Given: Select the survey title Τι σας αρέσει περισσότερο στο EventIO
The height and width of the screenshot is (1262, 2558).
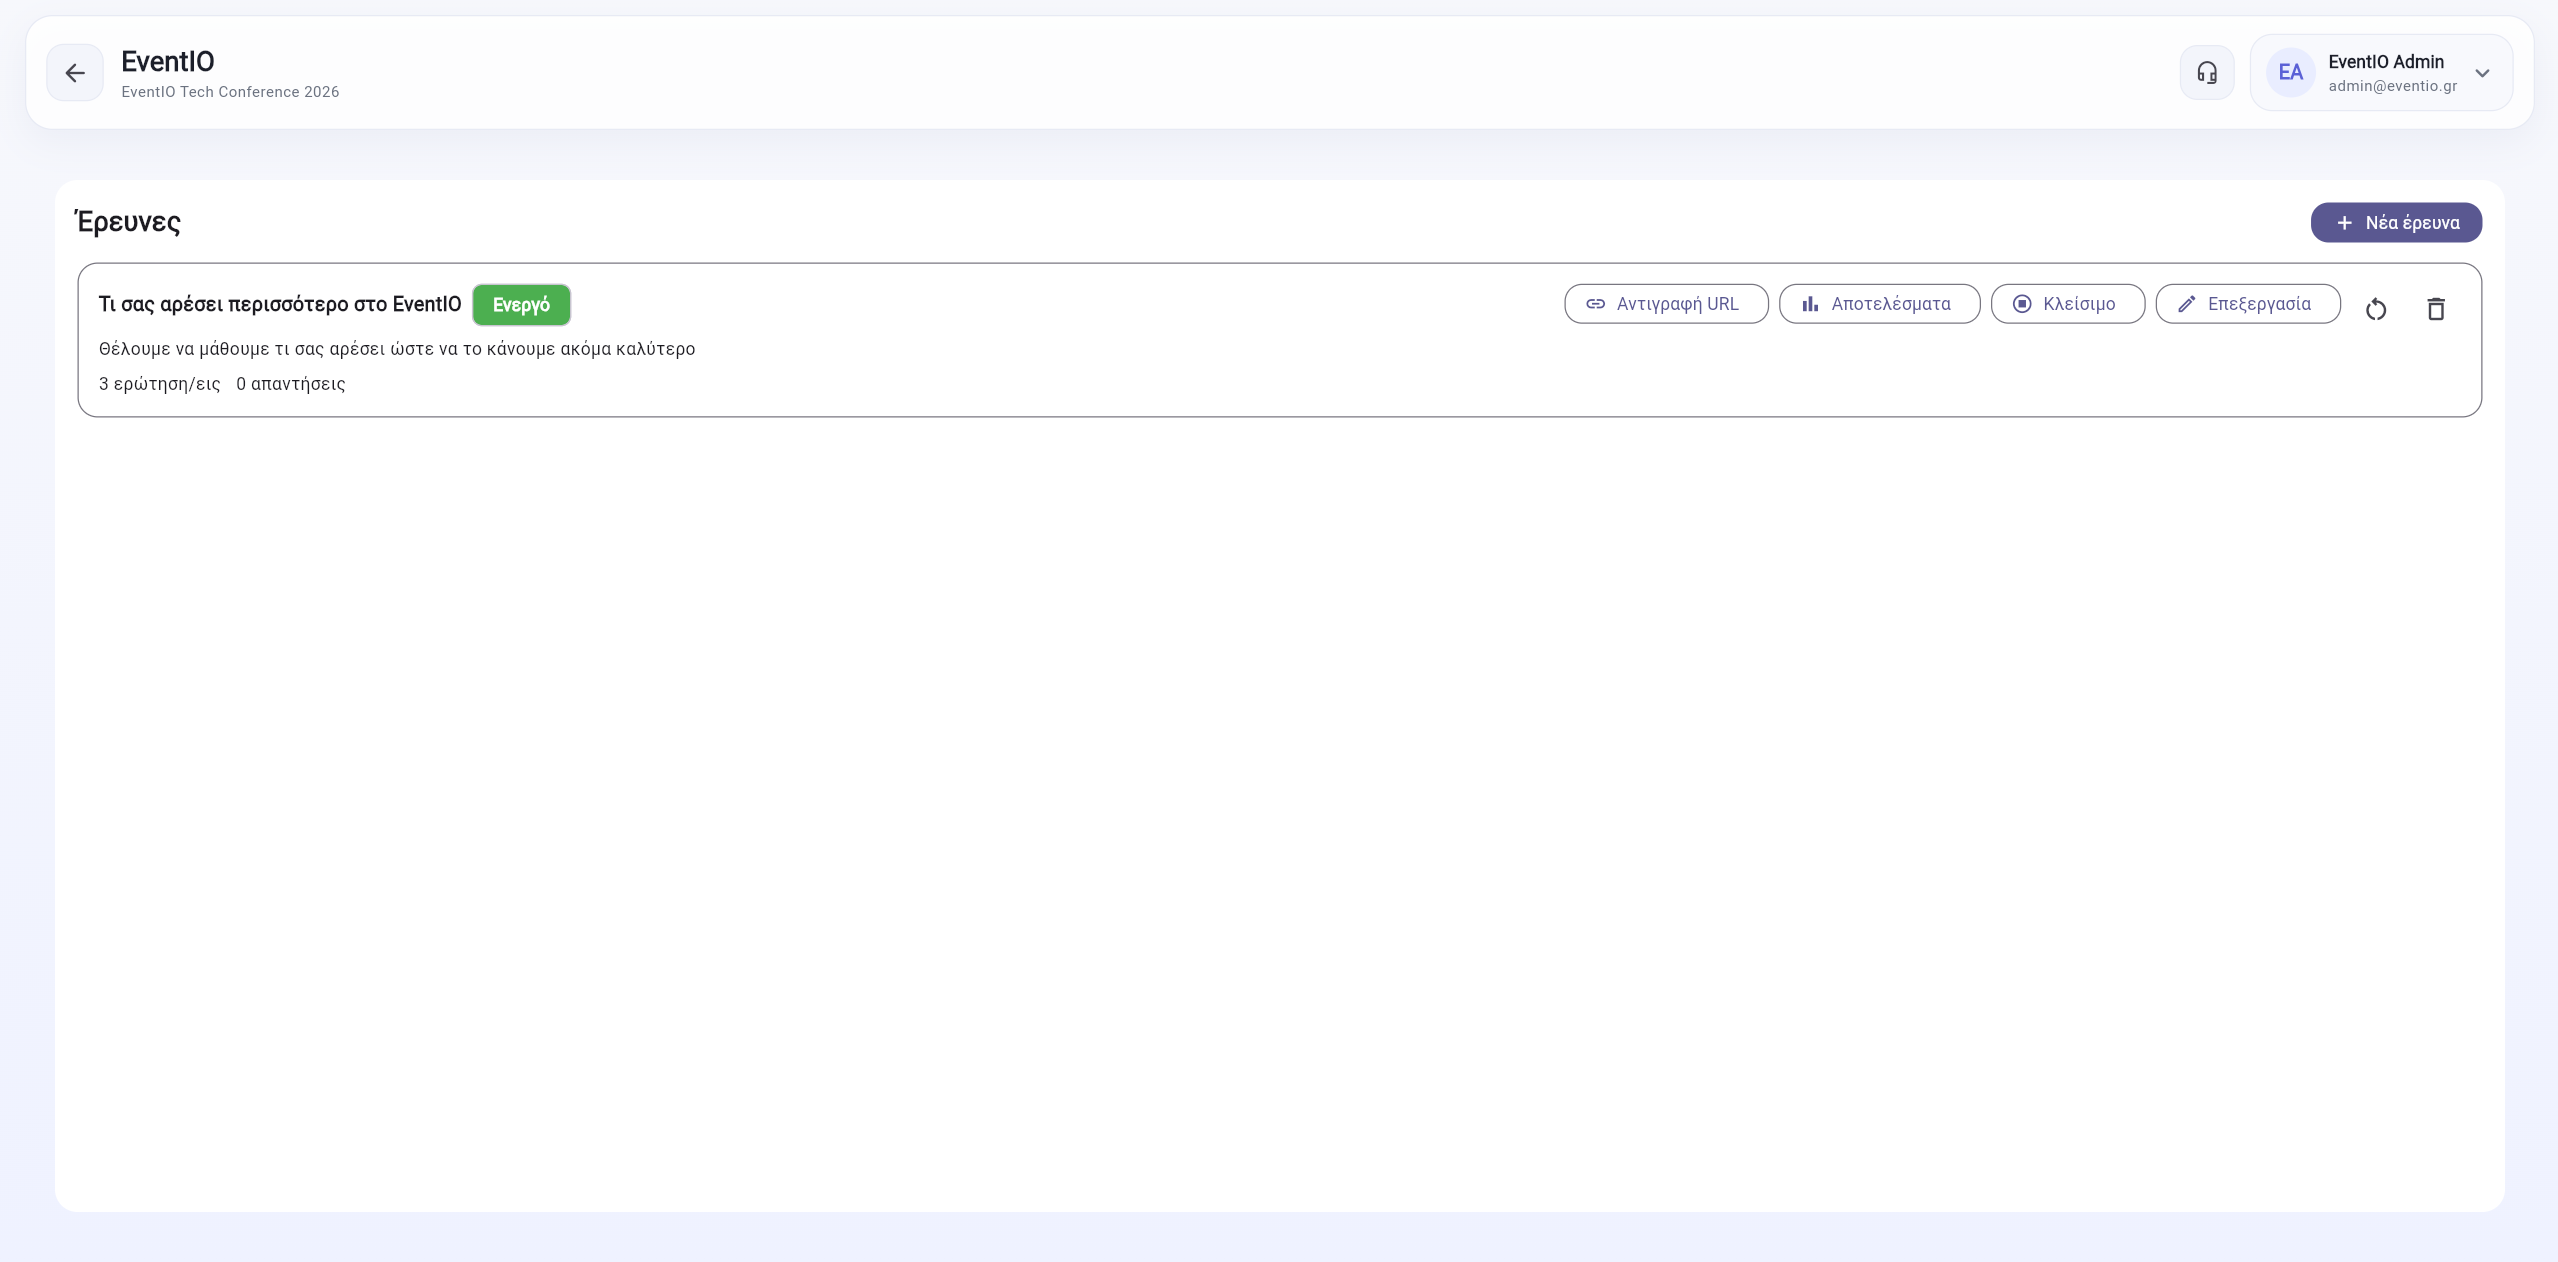Looking at the screenshot, I should point(280,304).
